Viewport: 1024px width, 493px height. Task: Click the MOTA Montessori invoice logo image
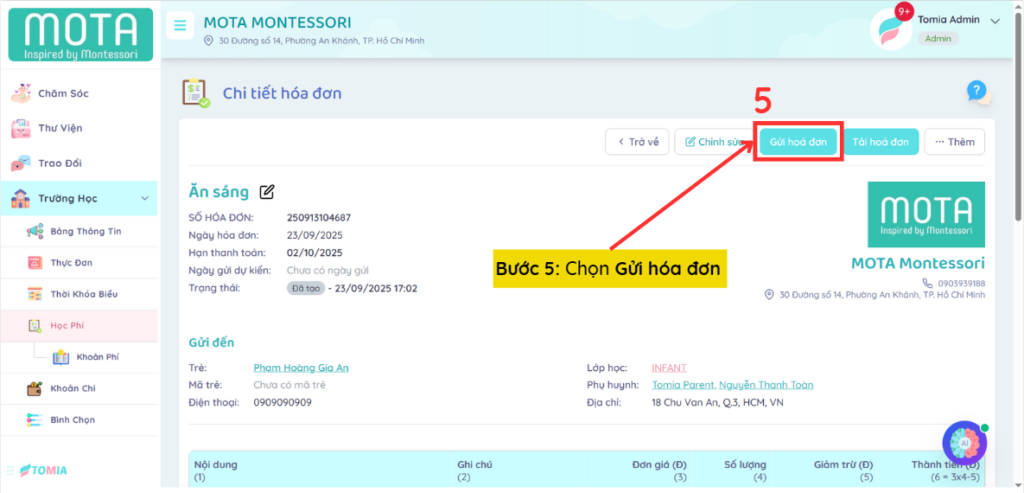(925, 215)
